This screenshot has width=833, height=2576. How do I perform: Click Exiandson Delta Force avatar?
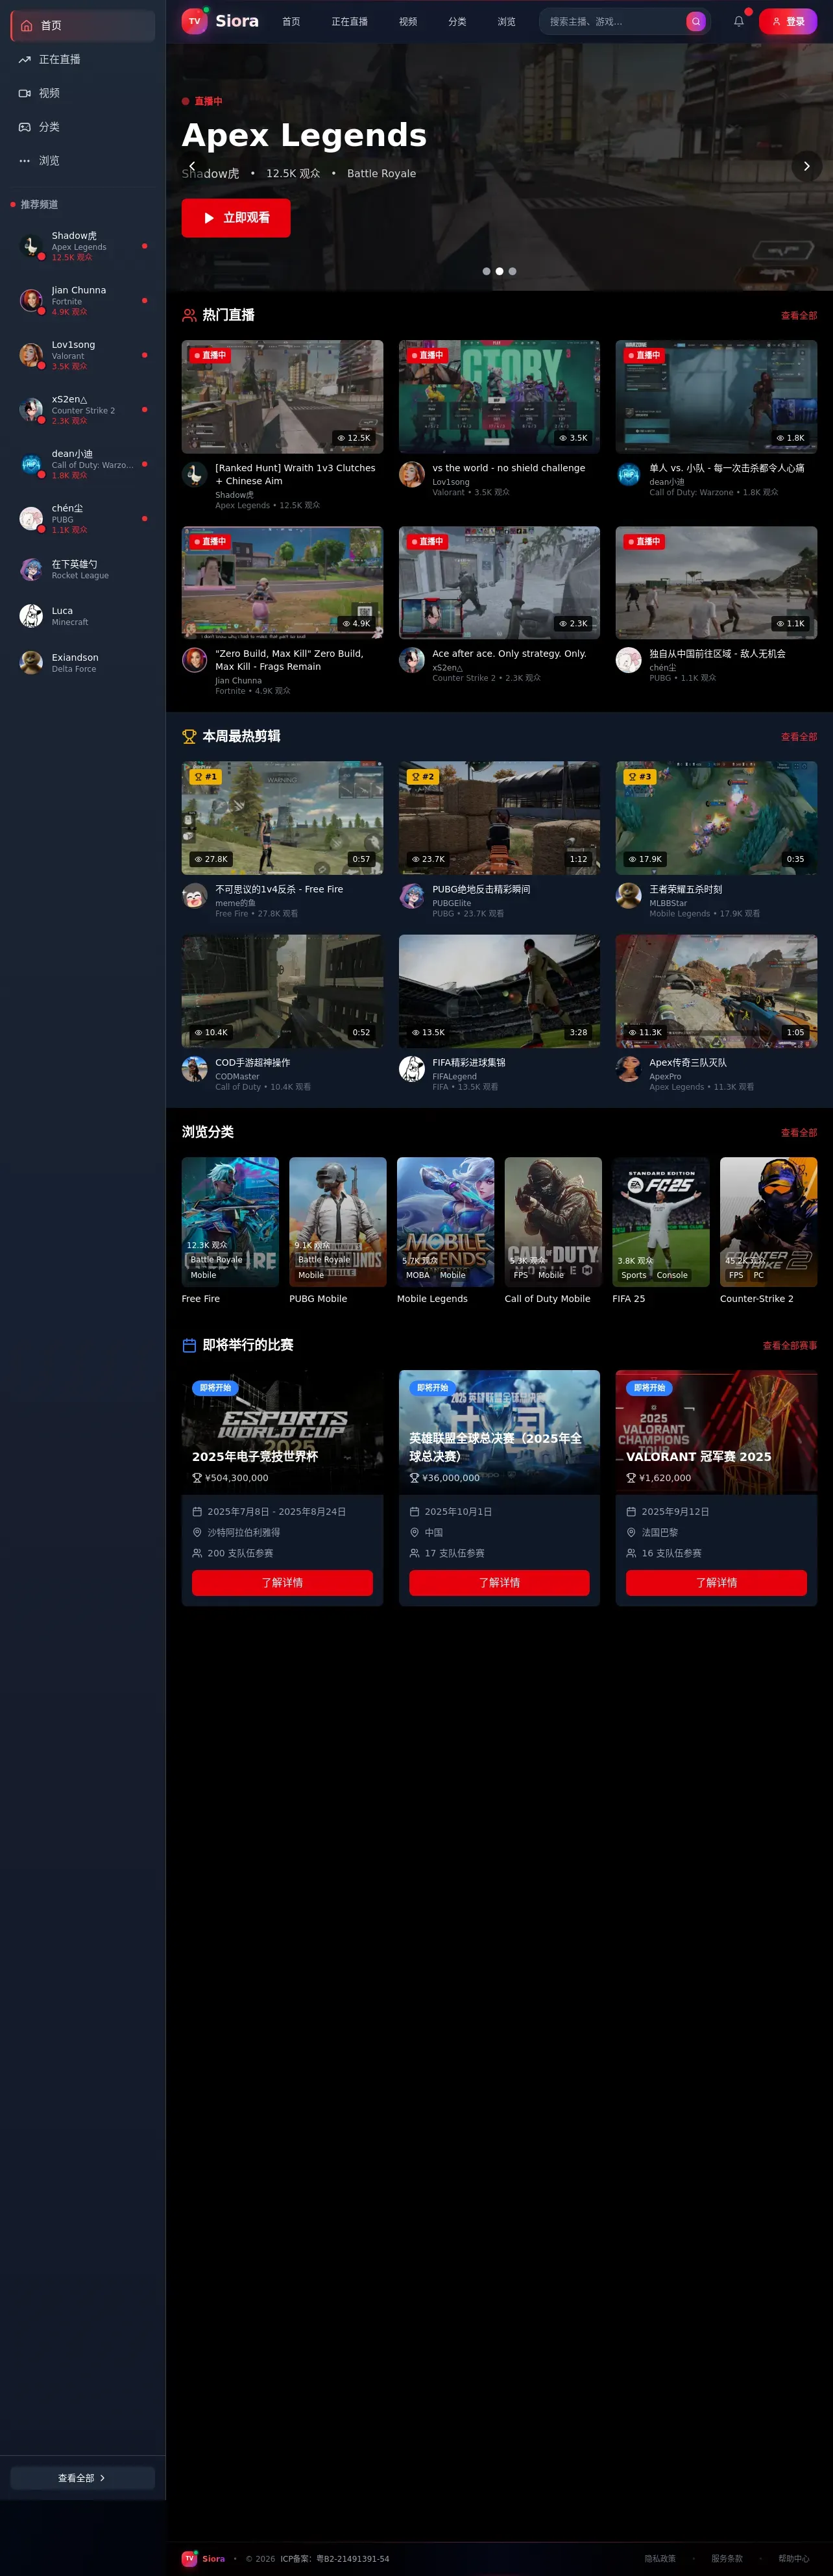[x=31, y=663]
